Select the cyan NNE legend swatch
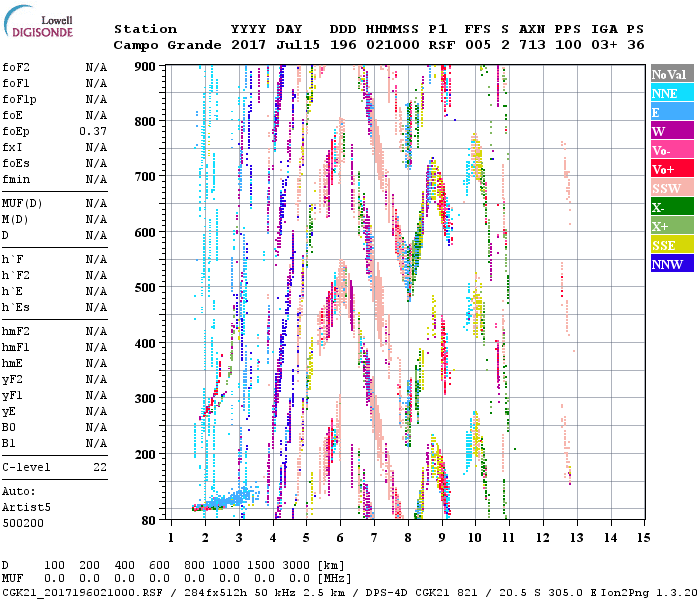The width and height of the screenshot is (700, 600). click(670, 93)
